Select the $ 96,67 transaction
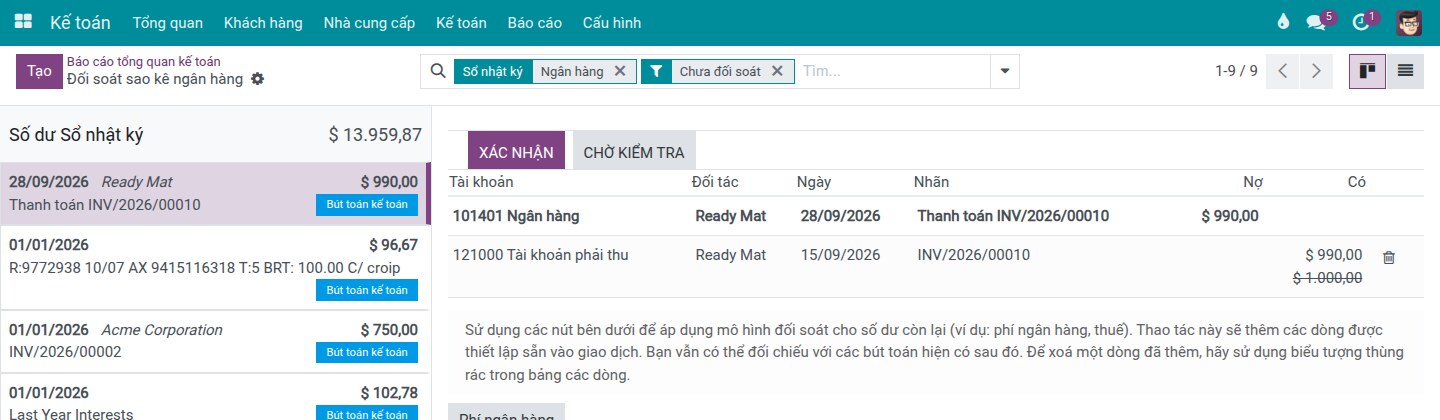The image size is (1440, 420). point(215,267)
